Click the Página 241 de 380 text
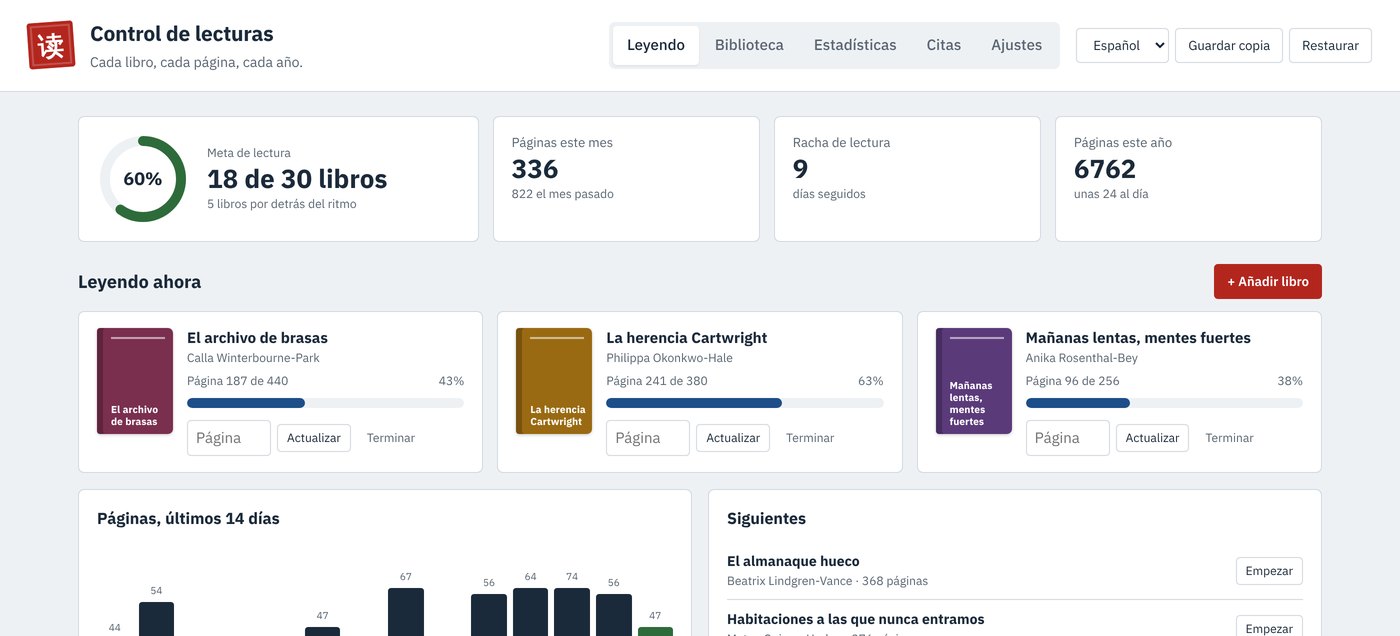Viewport: 1400px width, 636px height. (x=657, y=381)
